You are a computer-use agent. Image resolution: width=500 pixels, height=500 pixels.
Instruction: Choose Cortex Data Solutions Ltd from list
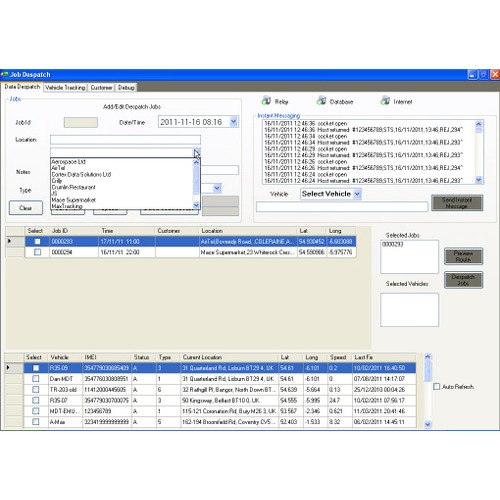pos(81,174)
